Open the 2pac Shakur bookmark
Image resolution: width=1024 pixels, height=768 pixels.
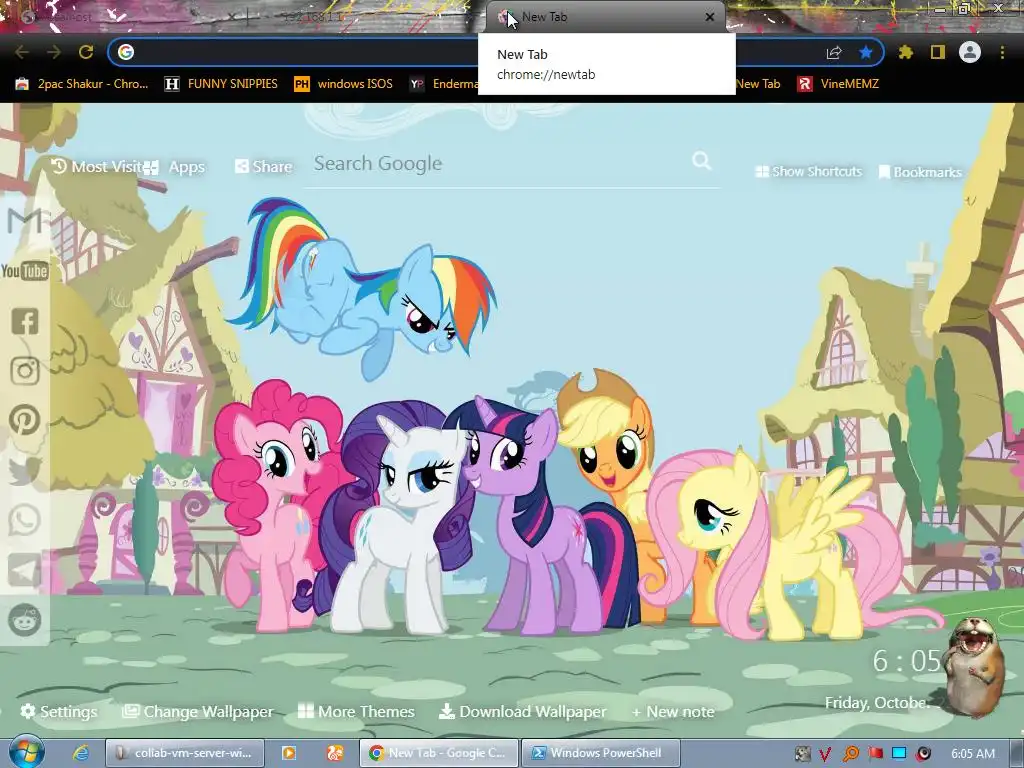click(82, 84)
